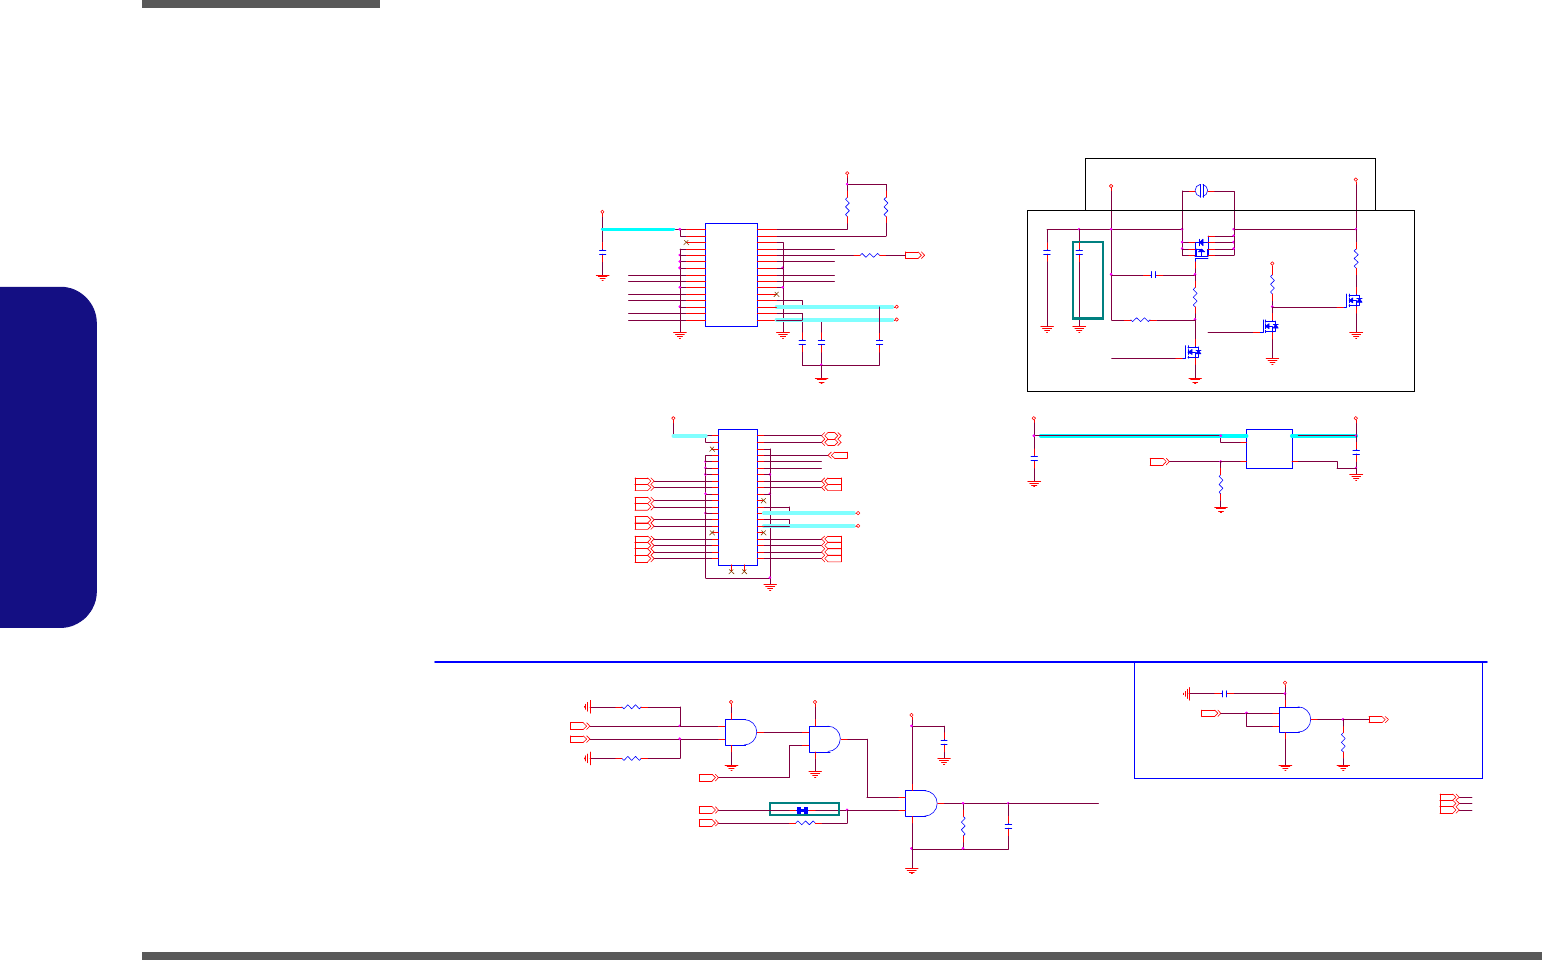Click the gray footer bar at bottom
This screenshot has height=960, width=1542.
pyautogui.click(x=842, y=956)
